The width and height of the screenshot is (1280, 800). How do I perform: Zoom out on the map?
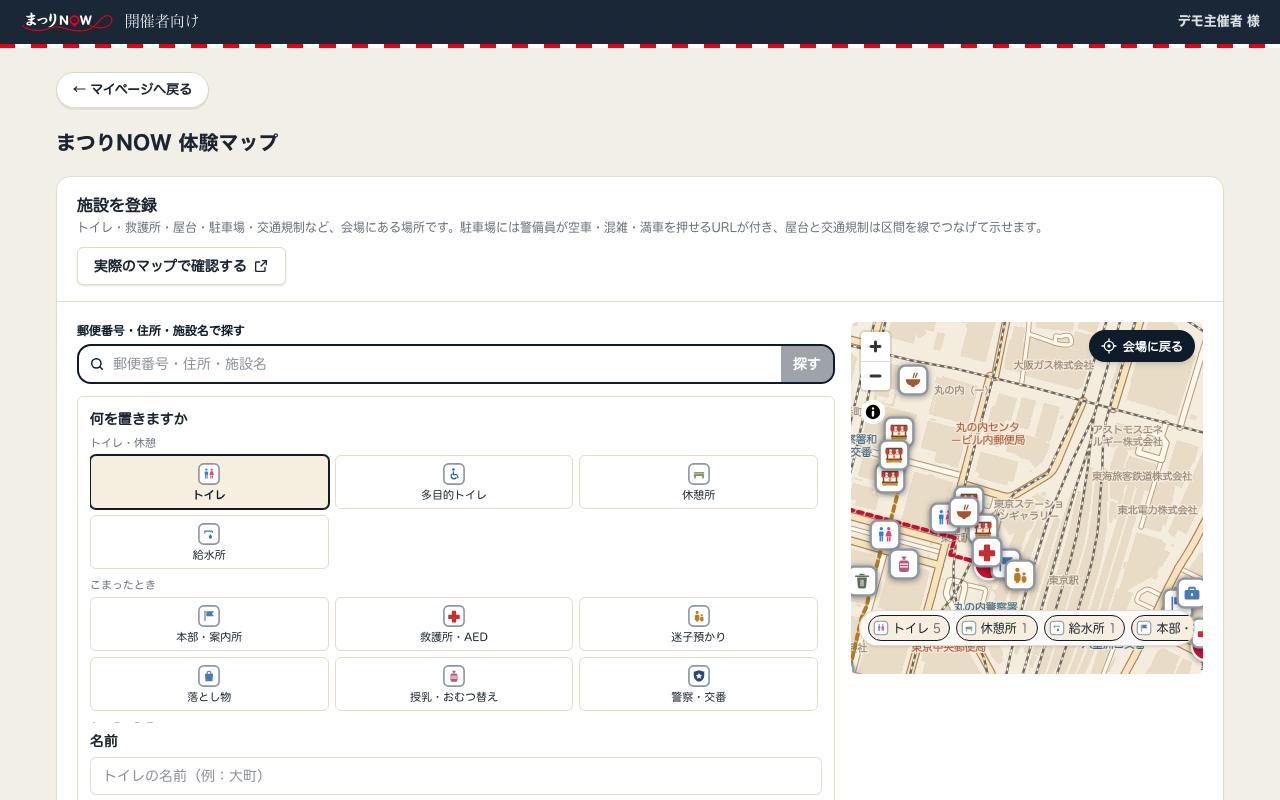(875, 376)
